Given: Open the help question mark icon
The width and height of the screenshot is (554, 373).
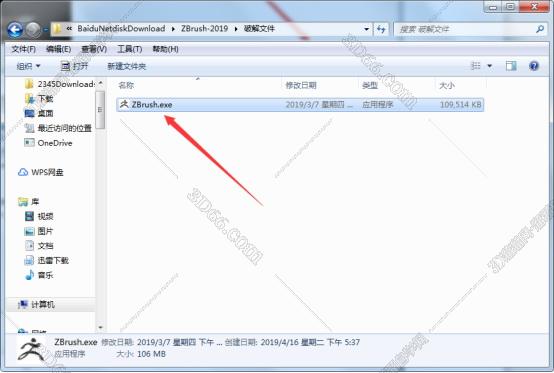Looking at the screenshot, I should point(534,66).
